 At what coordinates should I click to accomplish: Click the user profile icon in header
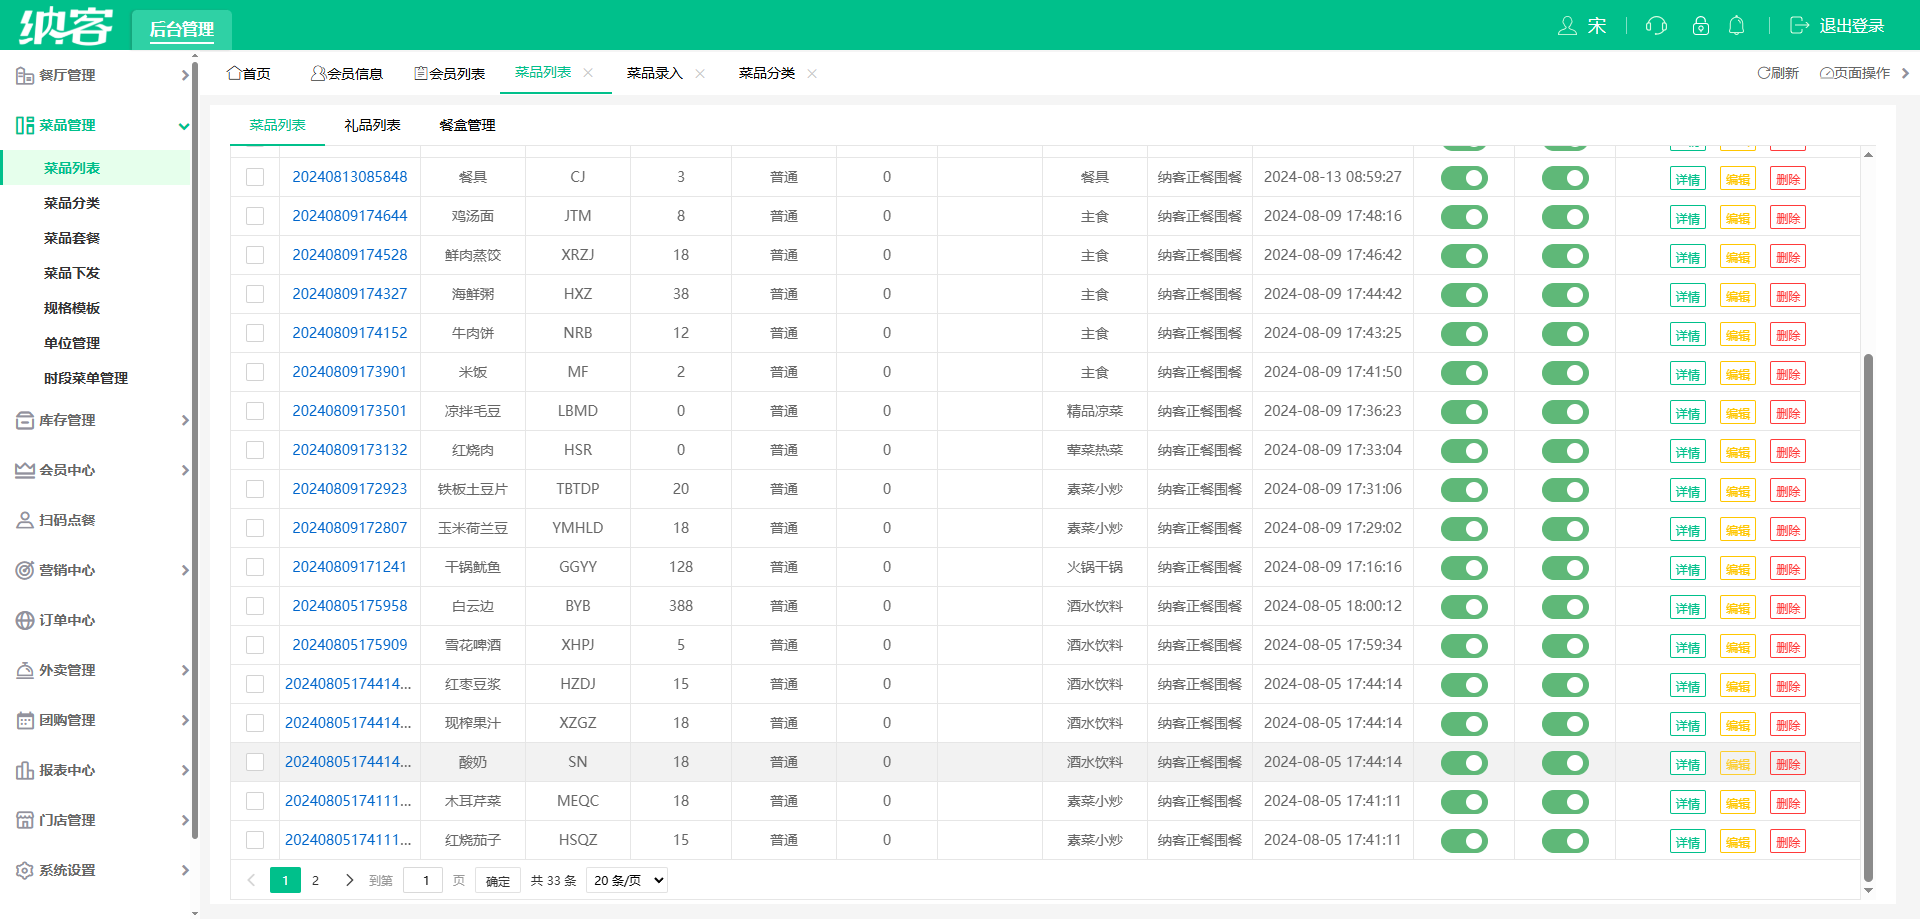point(1567,26)
